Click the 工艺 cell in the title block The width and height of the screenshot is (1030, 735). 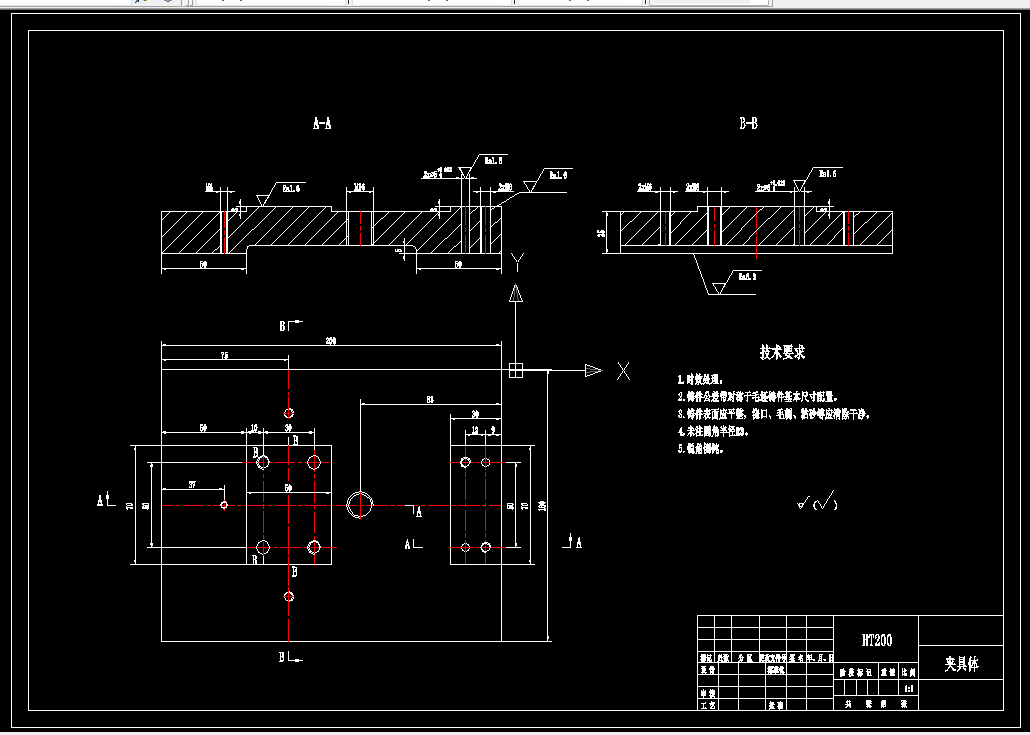point(707,705)
